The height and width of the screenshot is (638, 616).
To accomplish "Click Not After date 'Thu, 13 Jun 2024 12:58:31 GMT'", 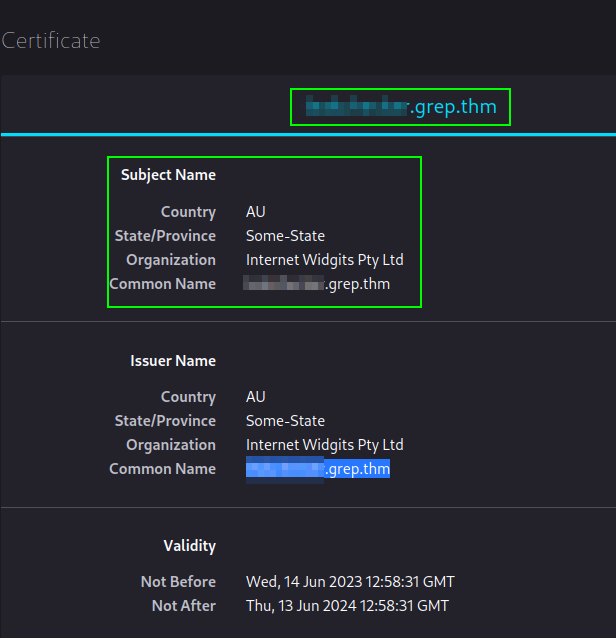I will pyautogui.click(x=347, y=605).
